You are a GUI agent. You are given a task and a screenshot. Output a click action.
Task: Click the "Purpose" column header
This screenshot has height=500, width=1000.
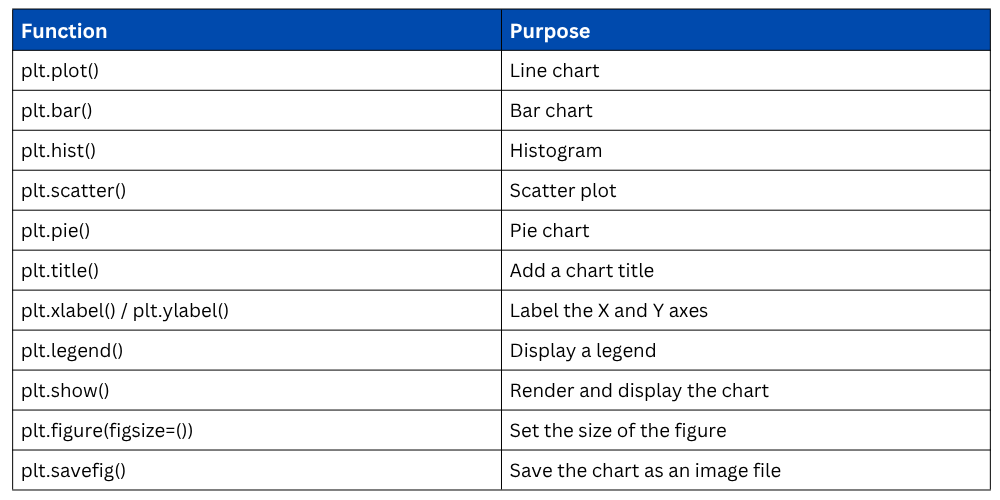pyautogui.click(x=550, y=31)
